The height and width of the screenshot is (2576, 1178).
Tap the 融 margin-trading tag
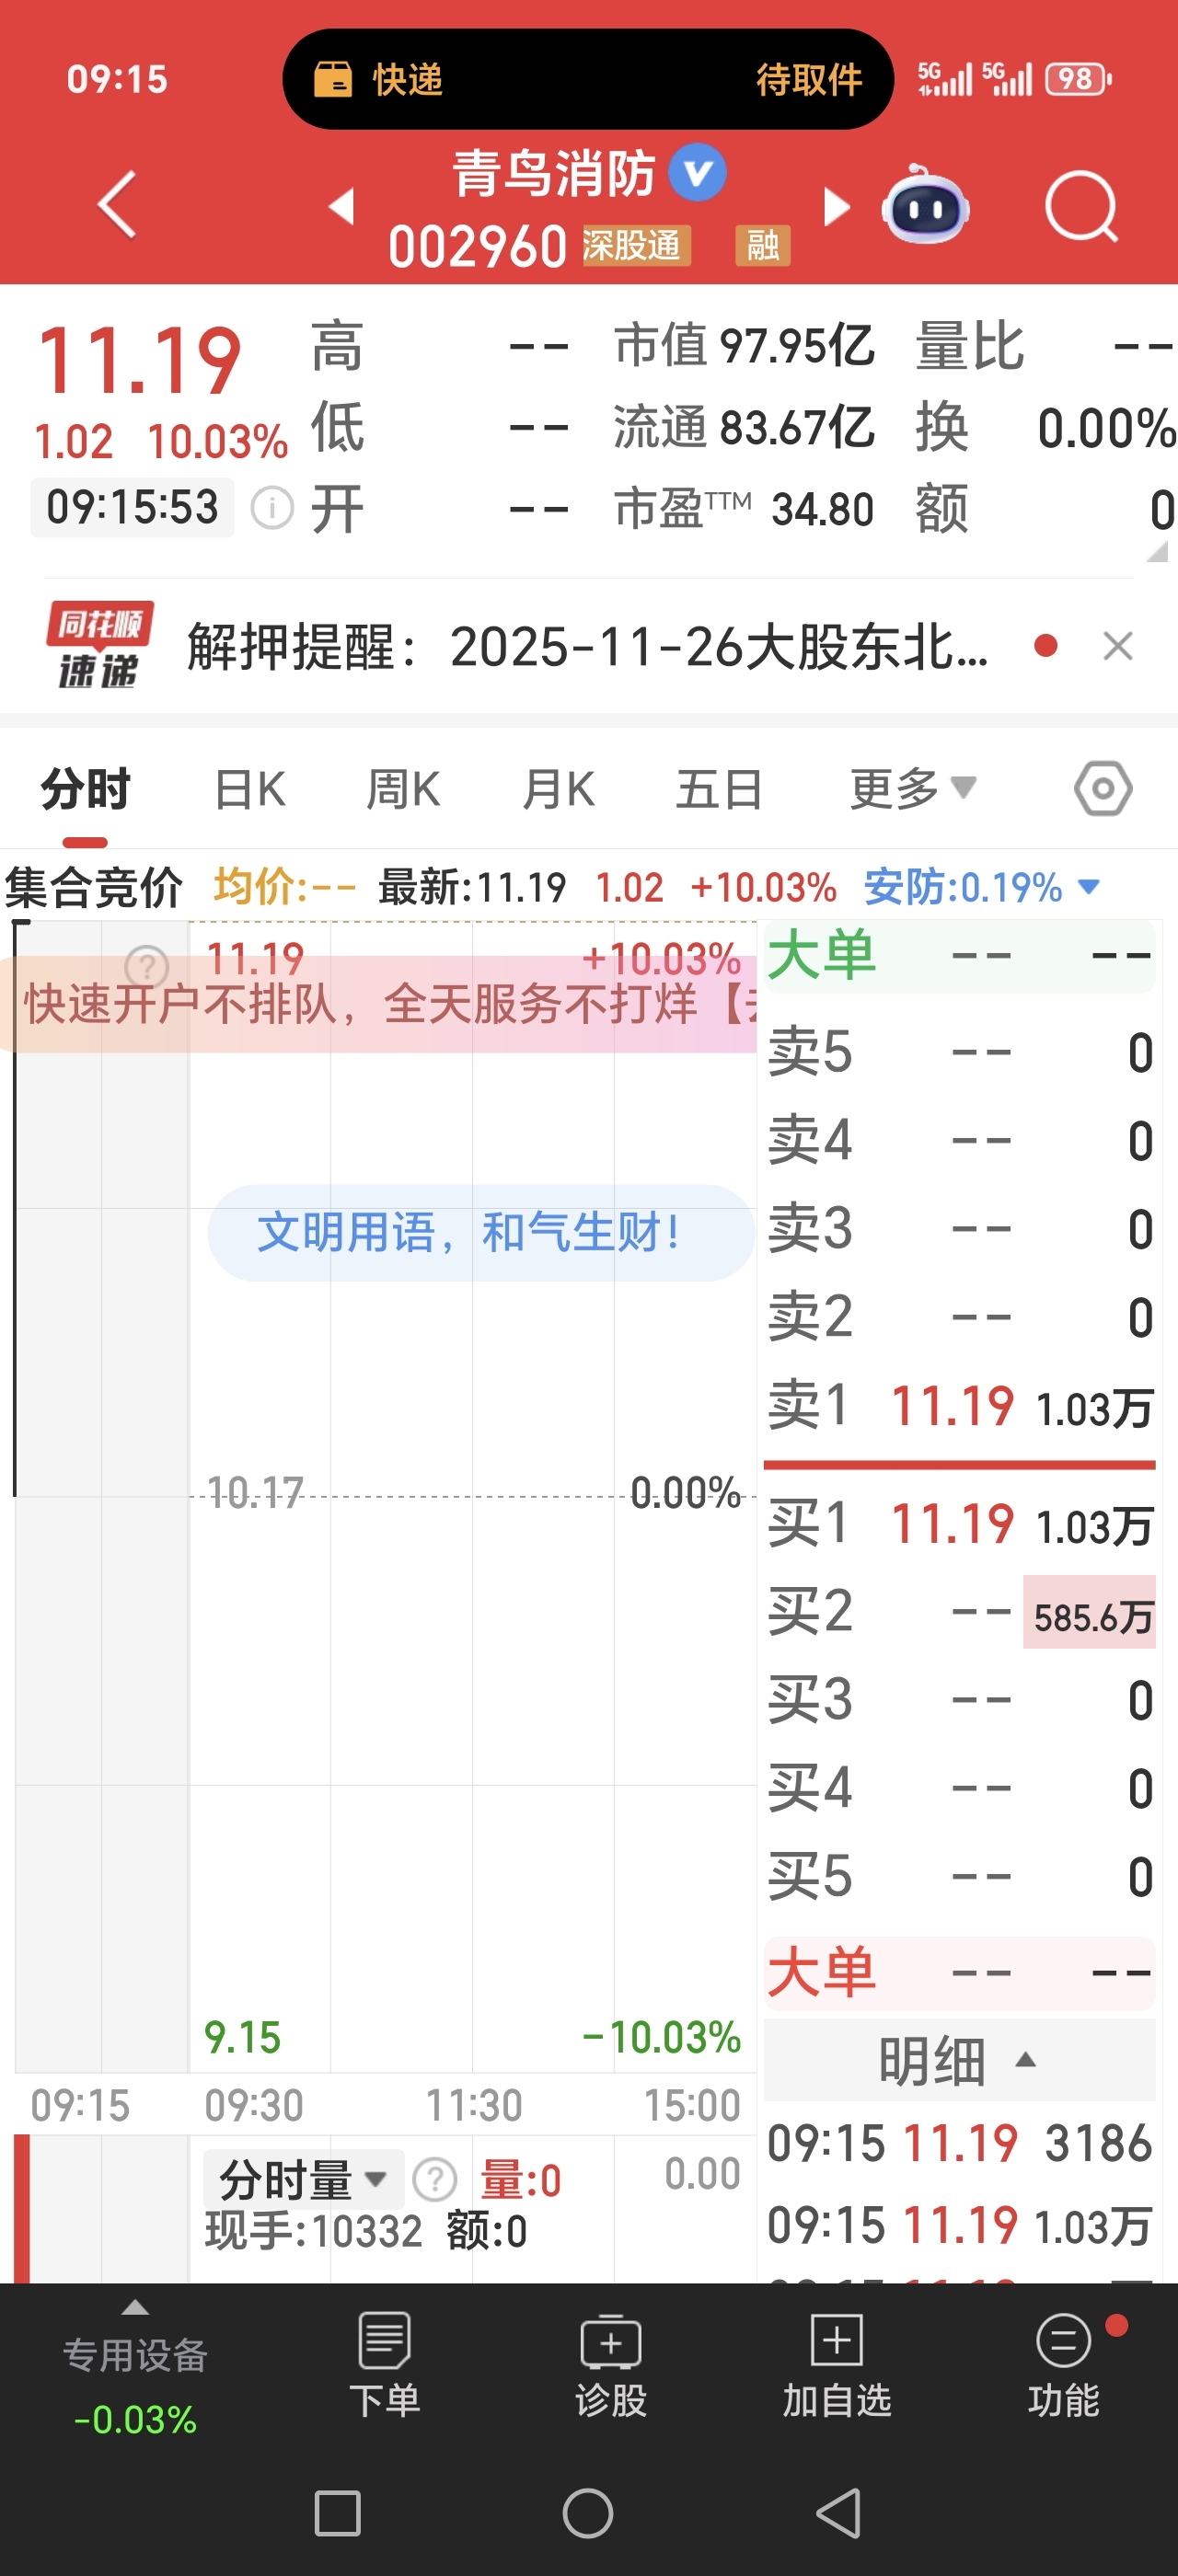[x=763, y=245]
